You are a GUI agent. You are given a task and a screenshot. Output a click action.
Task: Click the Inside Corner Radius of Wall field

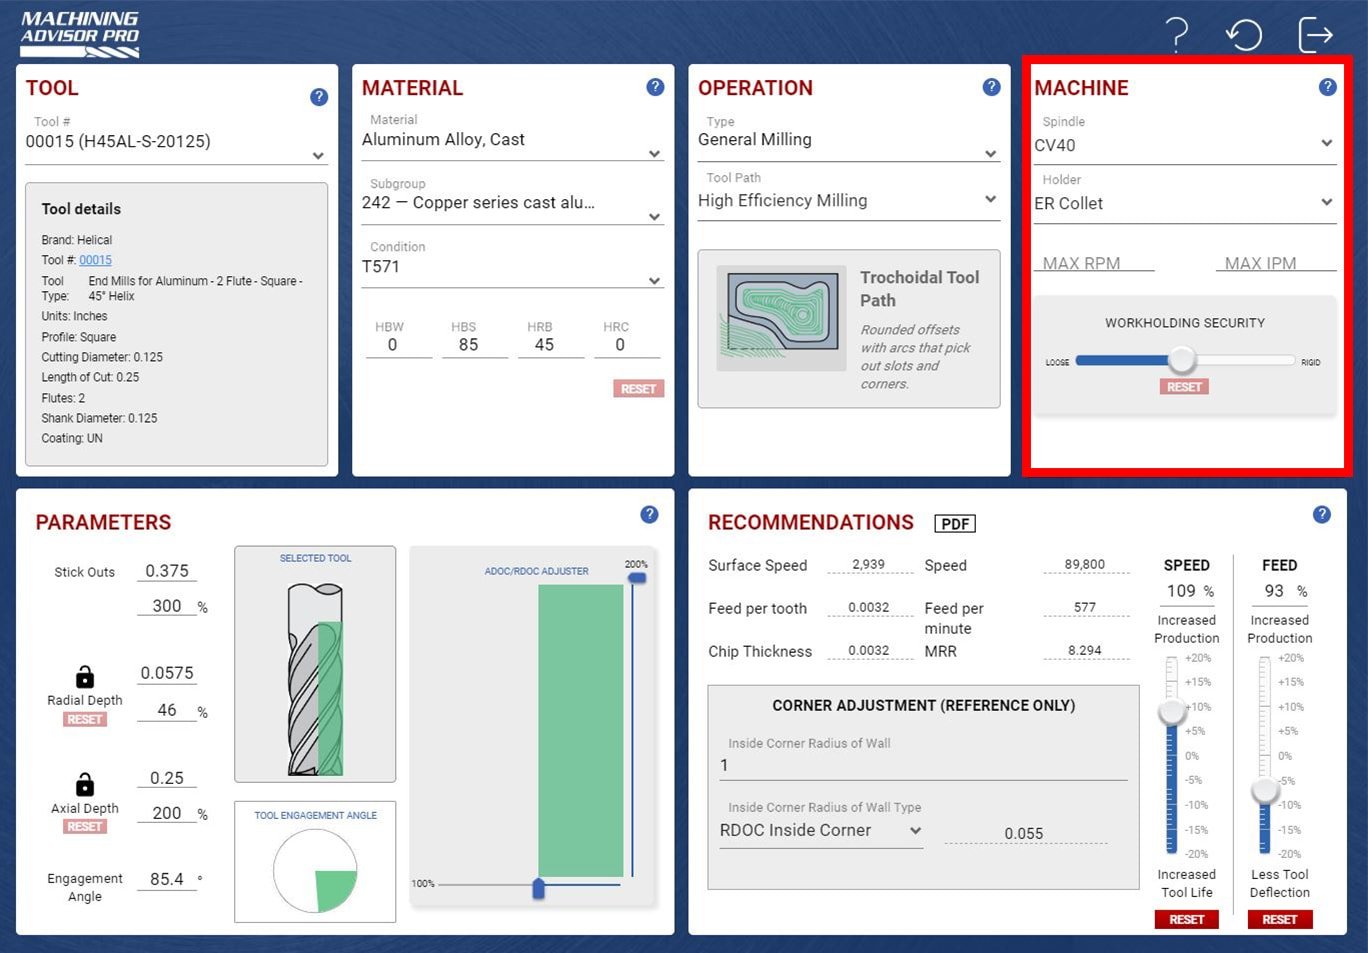pyautogui.click(x=923, y=766)
